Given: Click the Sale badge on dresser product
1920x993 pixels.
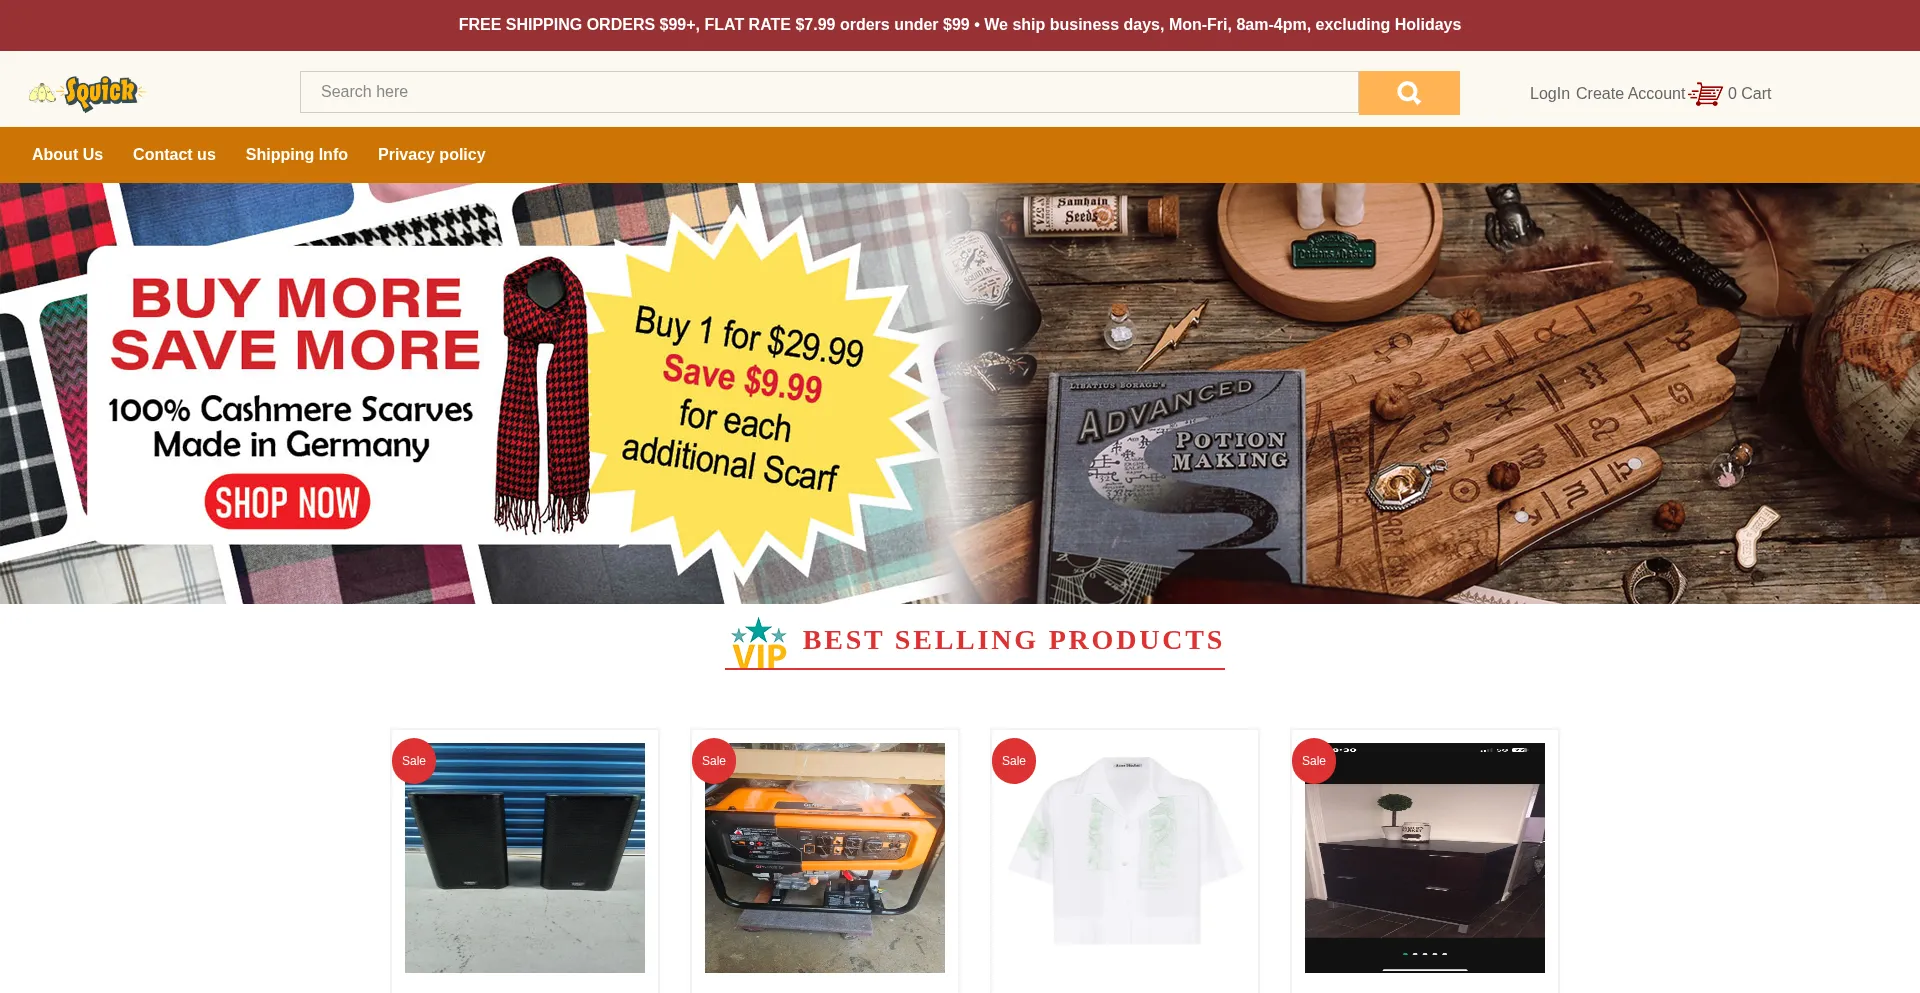Looking at the screenshot, I should click(x=1314, y=761).
